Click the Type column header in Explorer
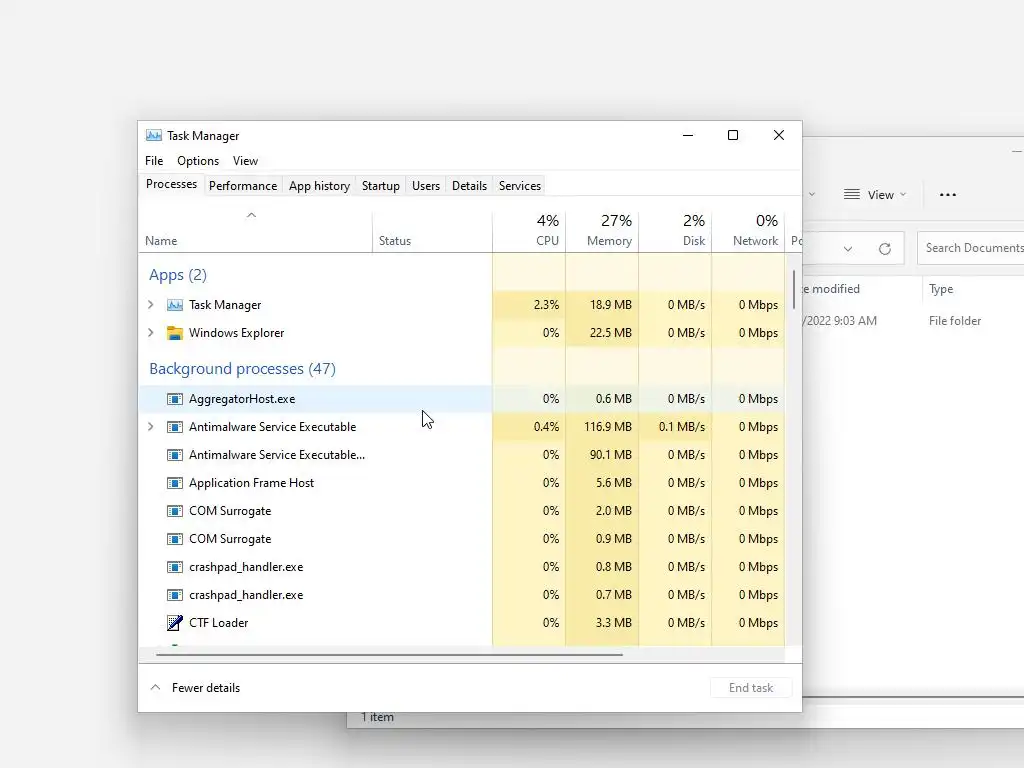This screenshot has height=768, width=1024. (x=941, y=289)
